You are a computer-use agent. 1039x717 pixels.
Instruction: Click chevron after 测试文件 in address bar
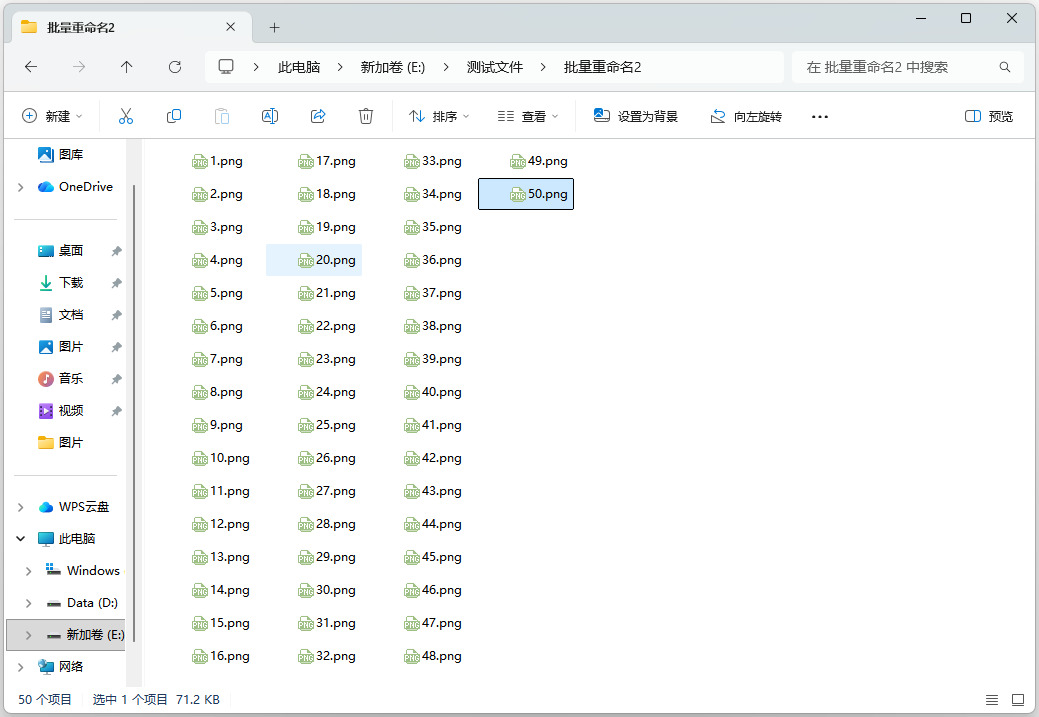click(543, 67)
